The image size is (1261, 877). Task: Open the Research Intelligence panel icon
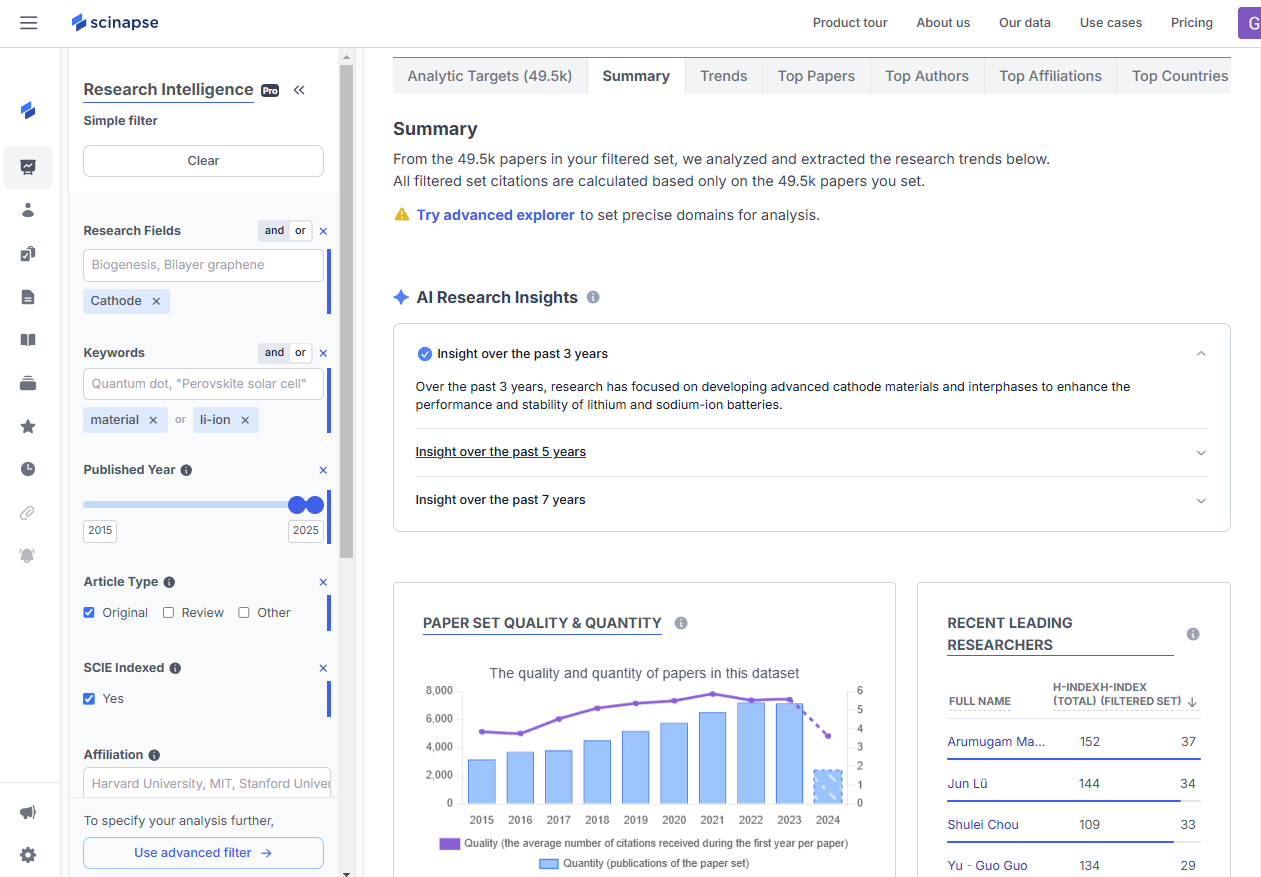coord(28,167)
